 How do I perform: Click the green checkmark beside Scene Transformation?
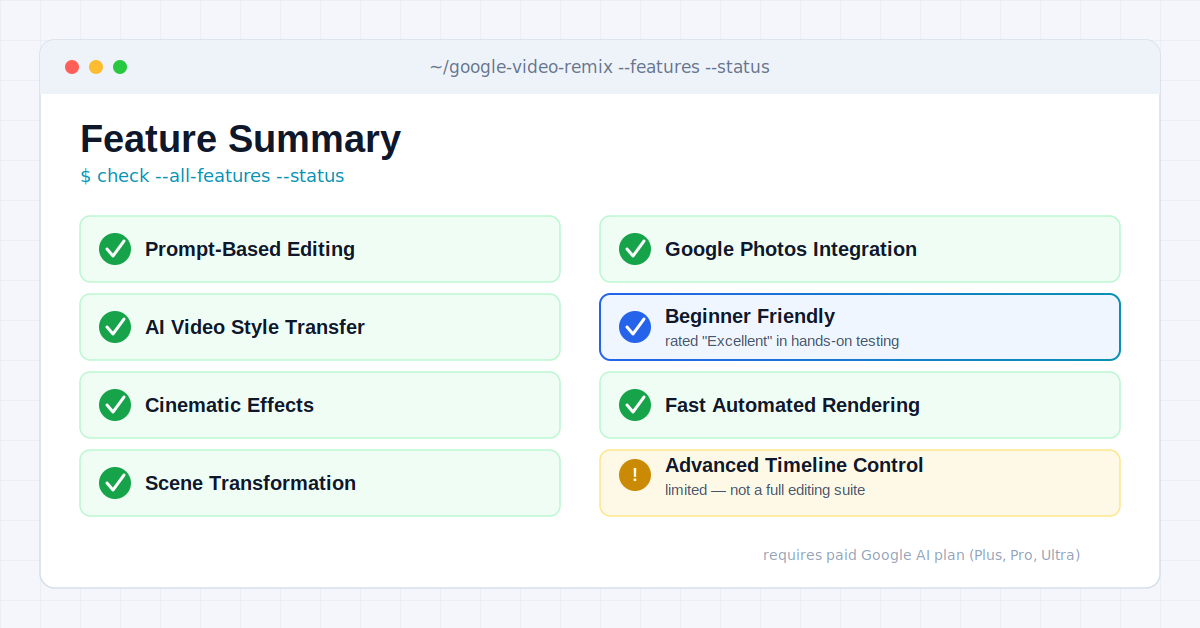[115, 483]
